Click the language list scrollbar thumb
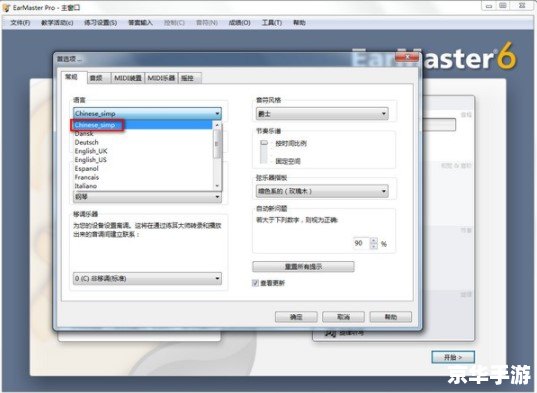 click(x=217, y=144)
